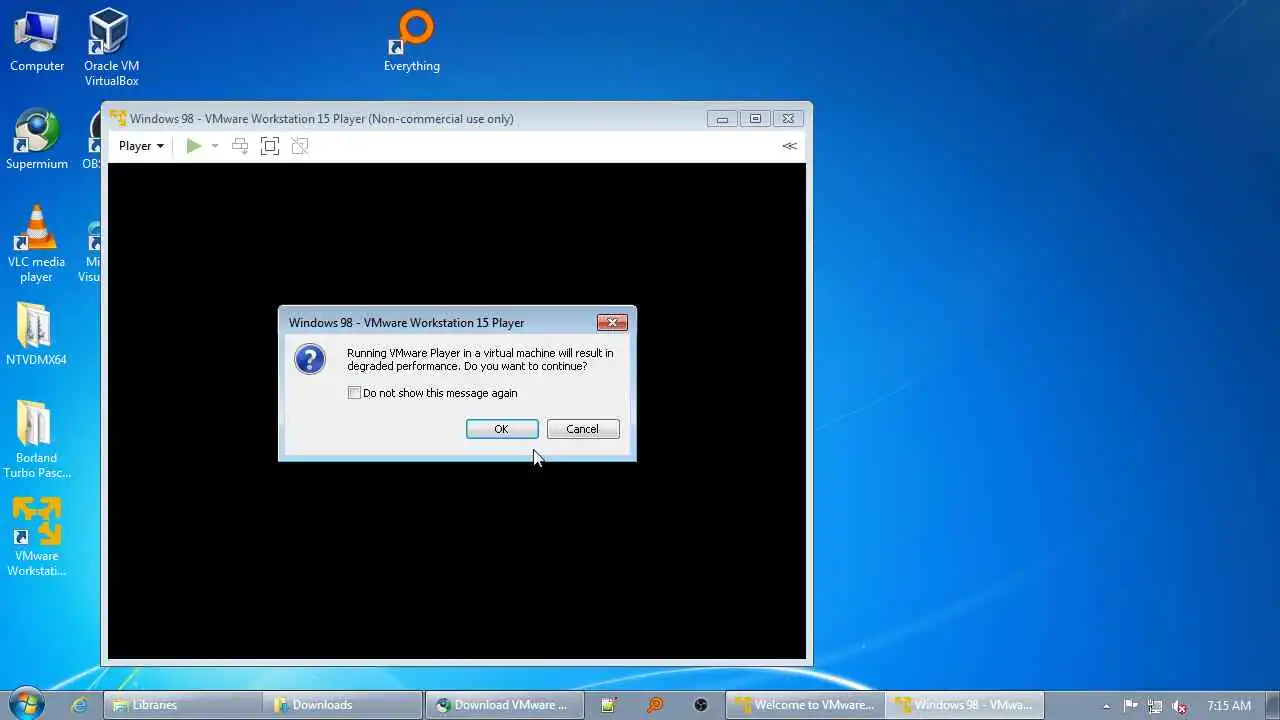The width and height of the screenshot is (1280, 720).
Task: Switch to 'Windows 98 - VMware' taskbar item
Action: [x=966, y=705]
